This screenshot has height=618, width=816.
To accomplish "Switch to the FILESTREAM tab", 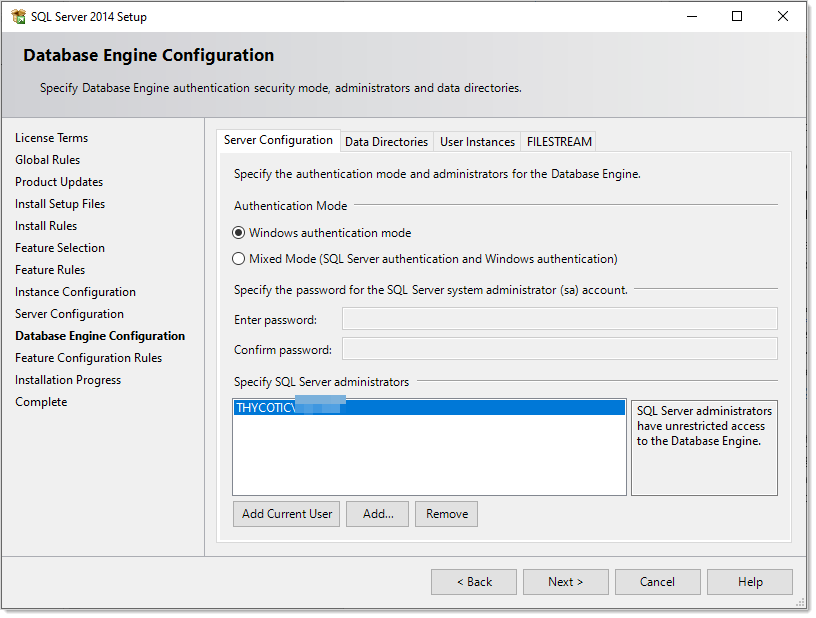I will tap(559, 142).
